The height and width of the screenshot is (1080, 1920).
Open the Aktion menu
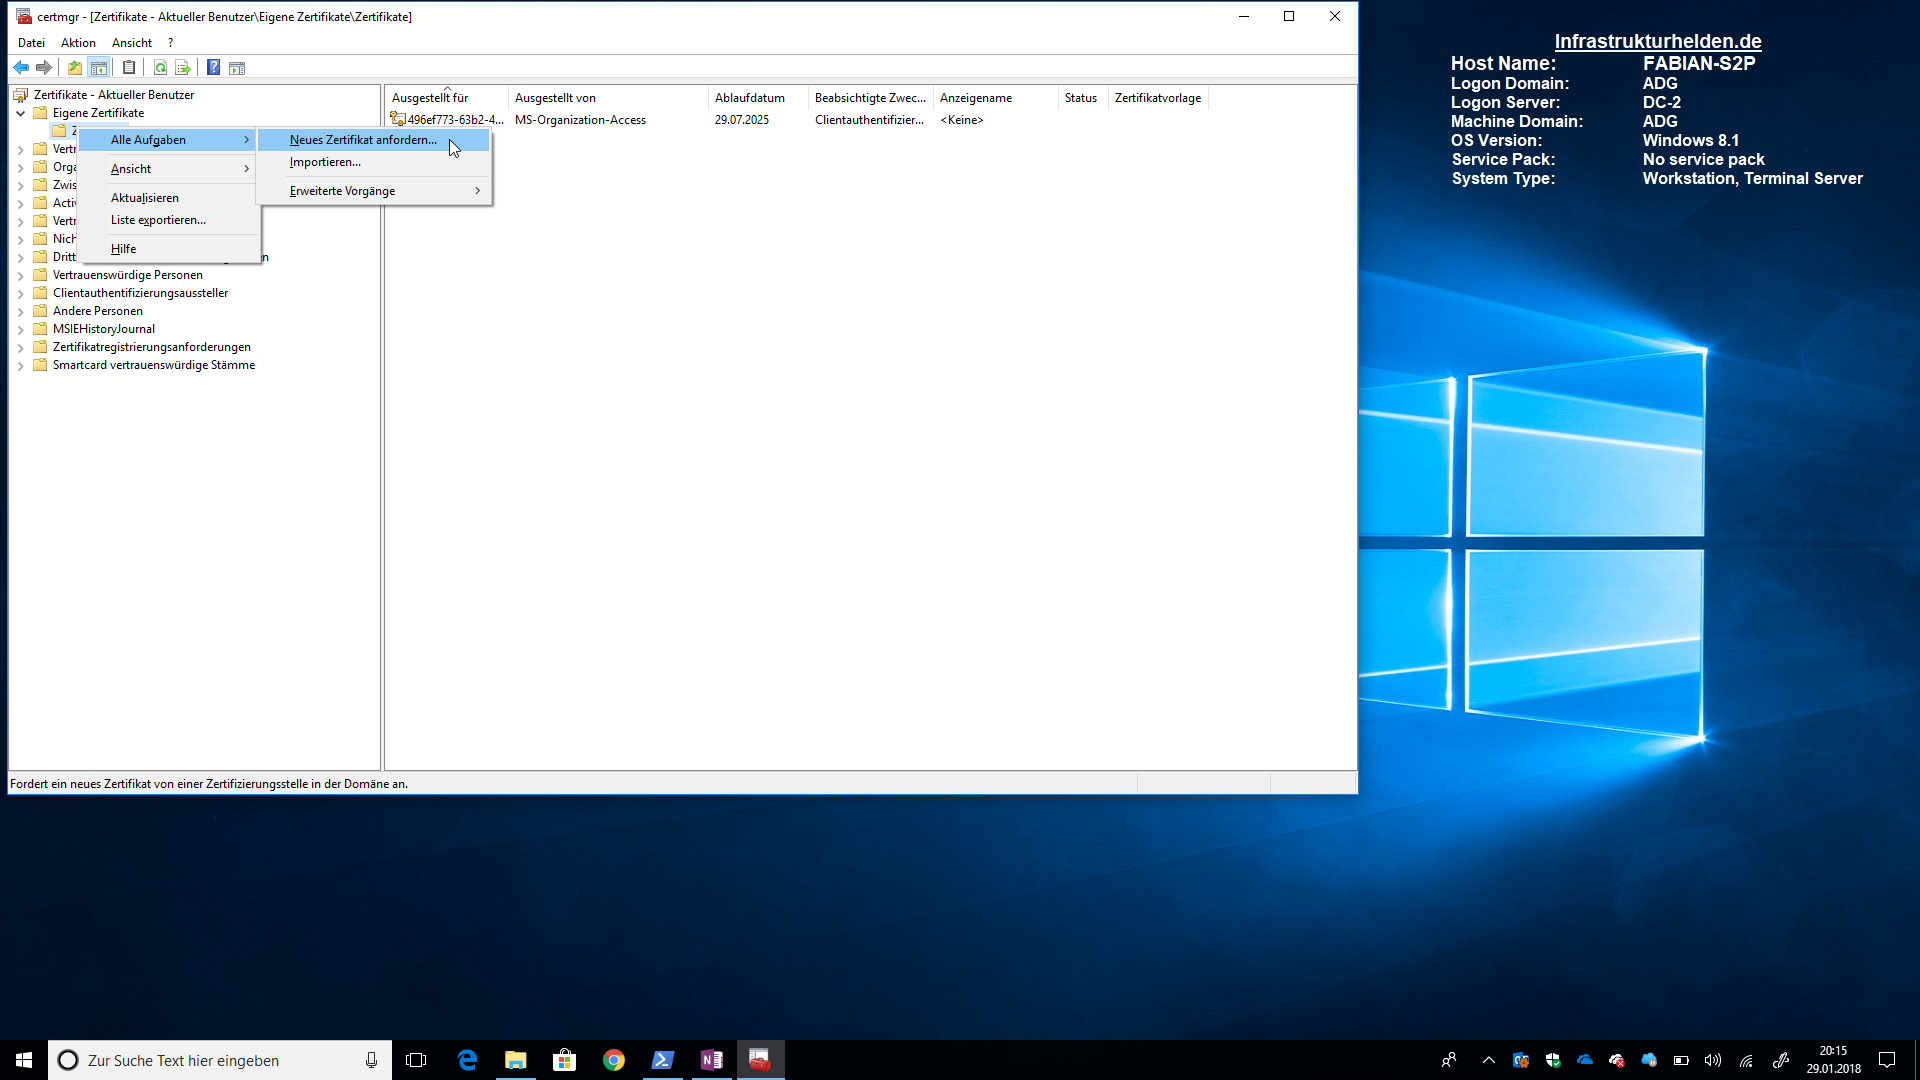[78, 43]
